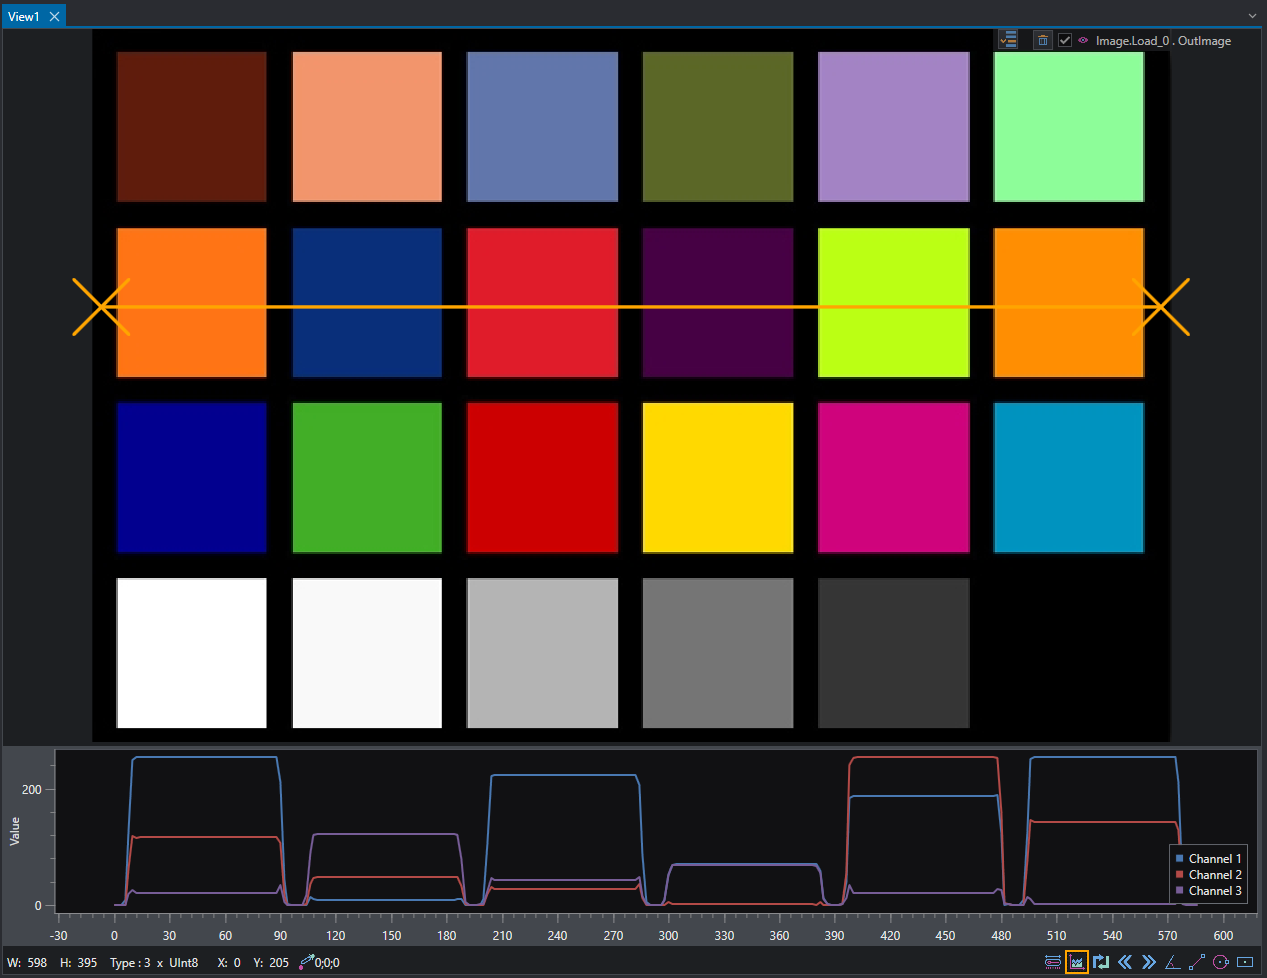Click the medium green patch in image
The image size is (1267, 978).
click(367, 478)
